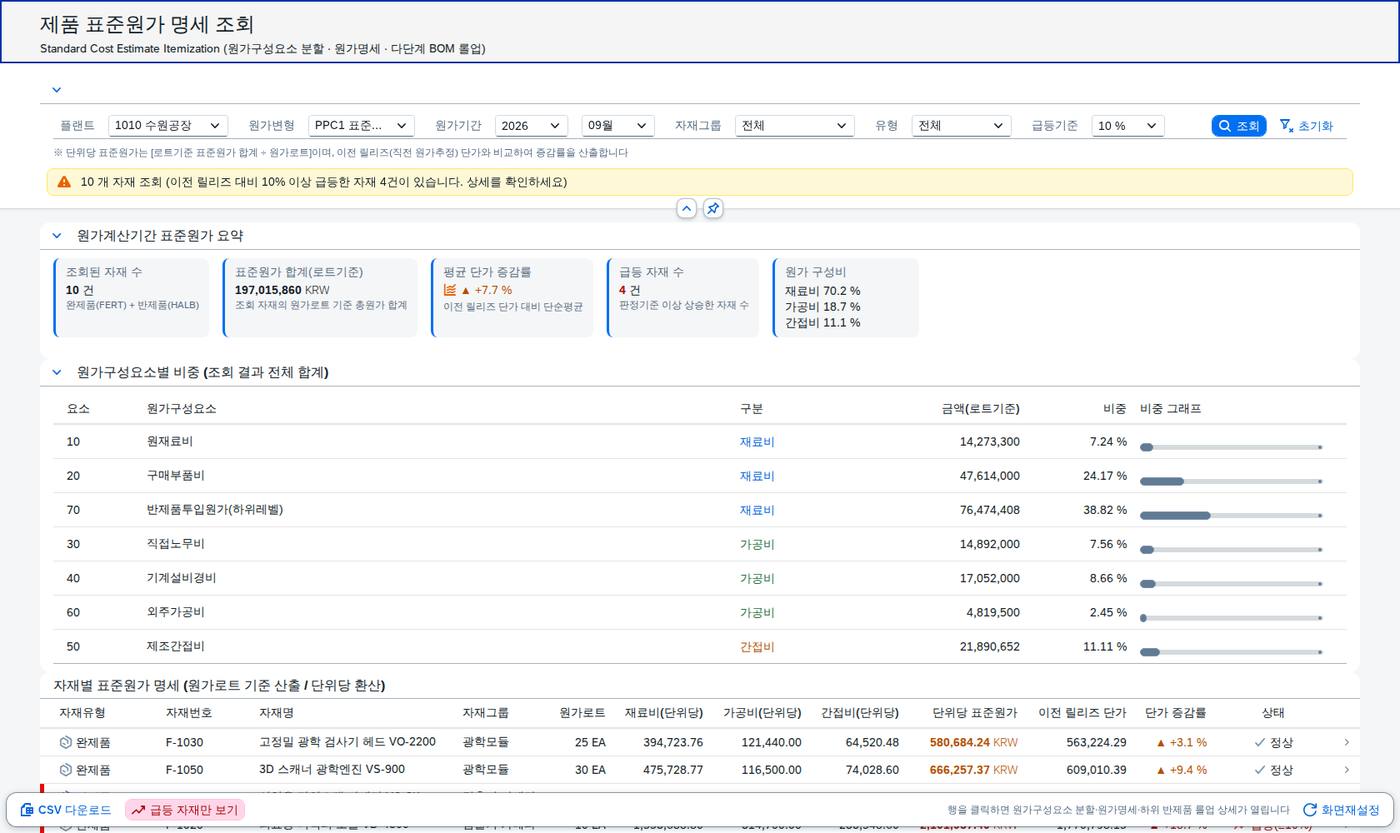Open the 원가변형 dropdown PPC1
The width and height of the screenshot is (1400, 833).
click(x=361, y=126)
